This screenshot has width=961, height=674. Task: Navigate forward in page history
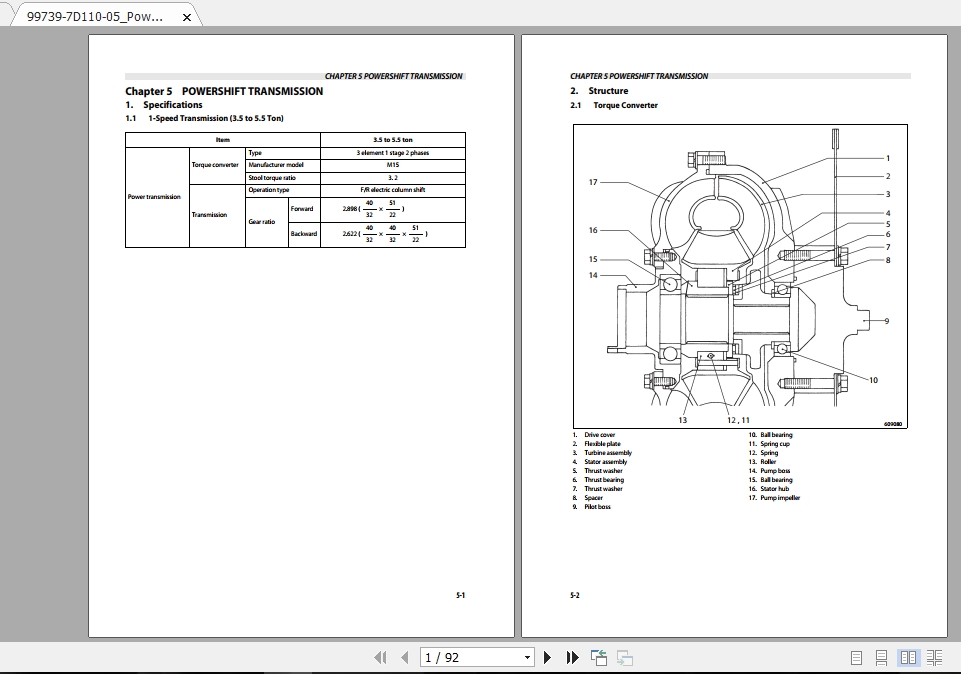coord(626,657)
